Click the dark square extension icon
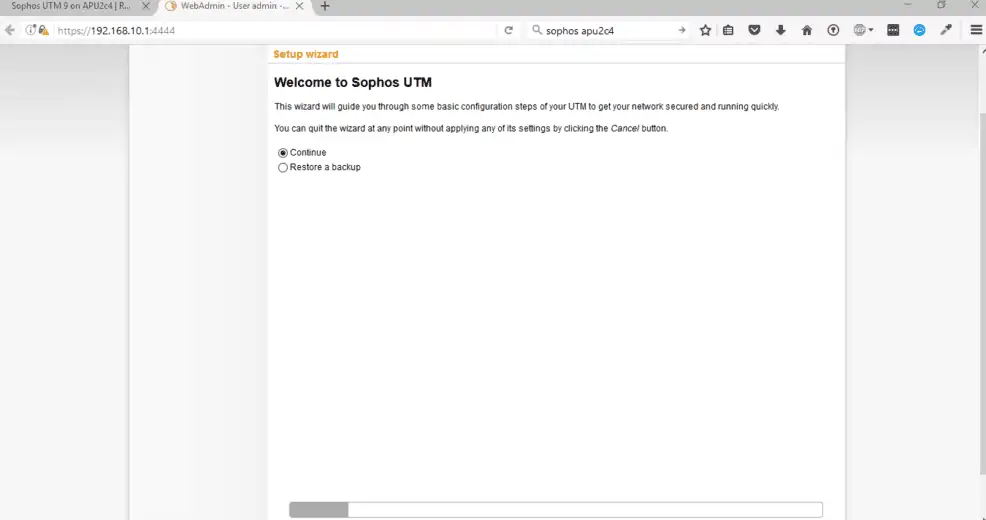Viewport: 986px width, 520px height. 893,30
